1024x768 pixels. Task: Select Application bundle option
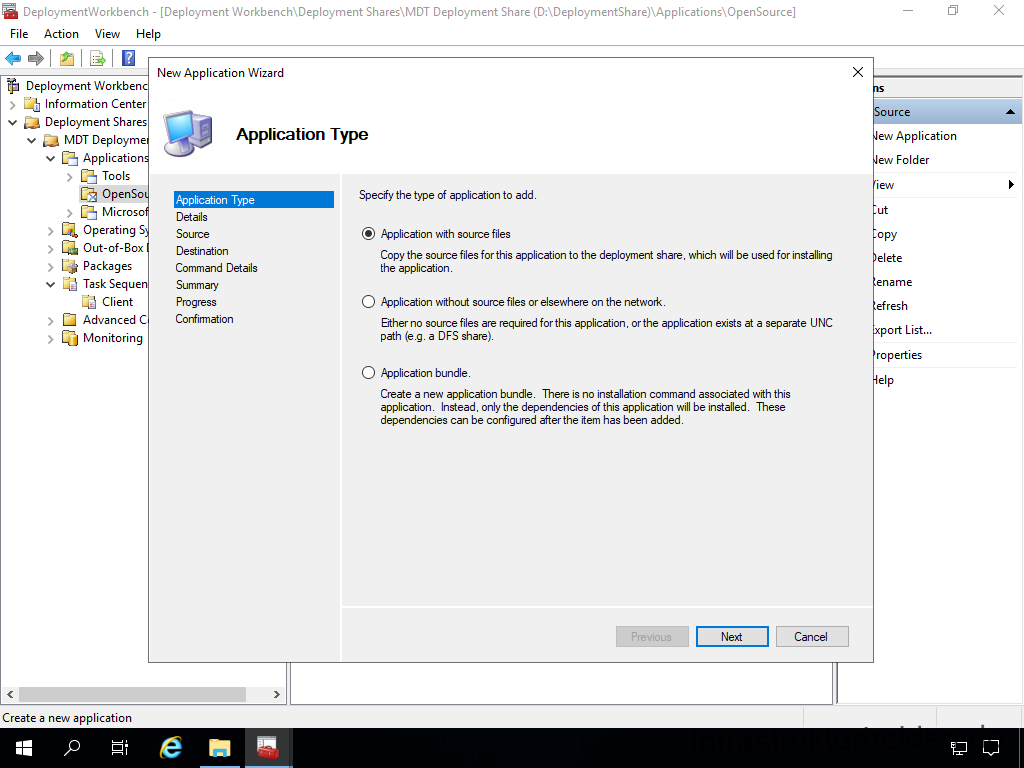point(369,373)
